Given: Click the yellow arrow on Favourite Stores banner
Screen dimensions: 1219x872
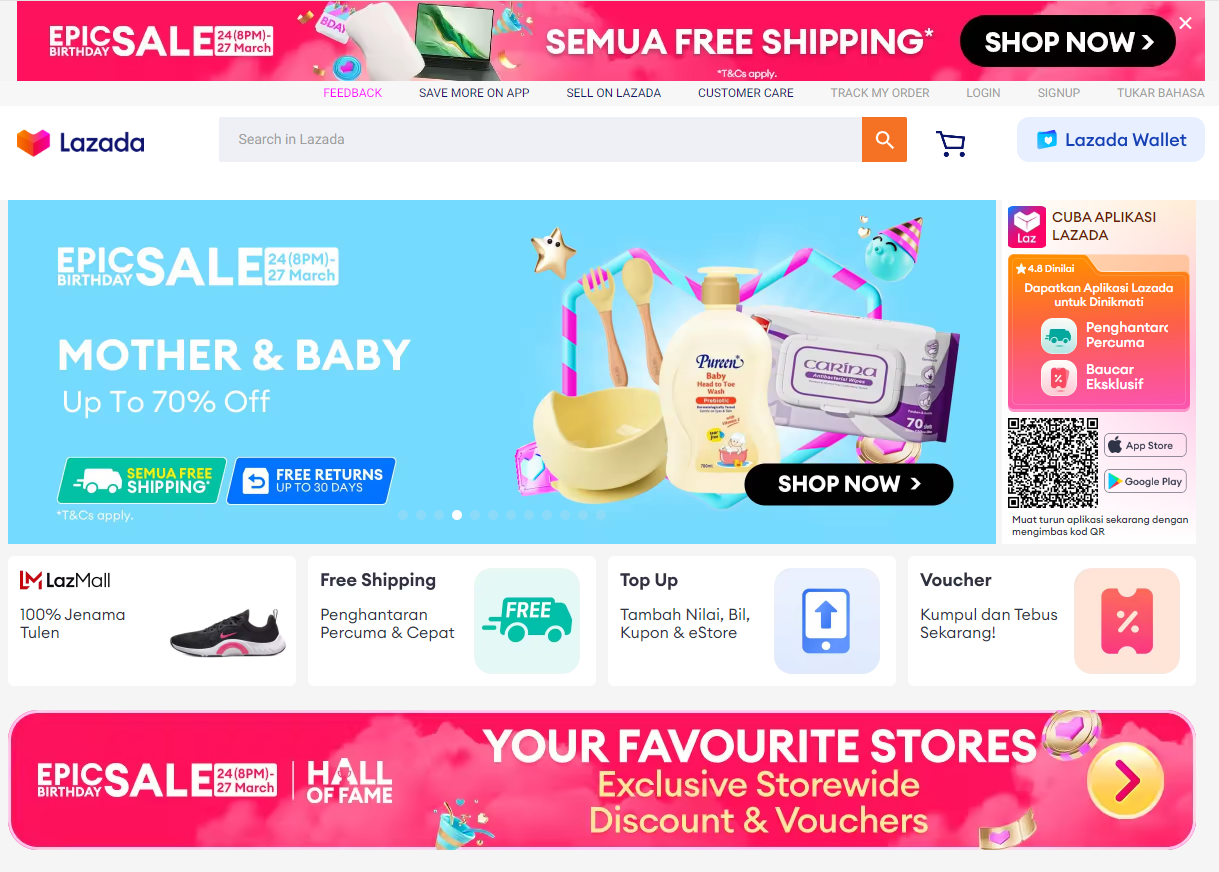Looking at the screenshot, I should 1125,780.
